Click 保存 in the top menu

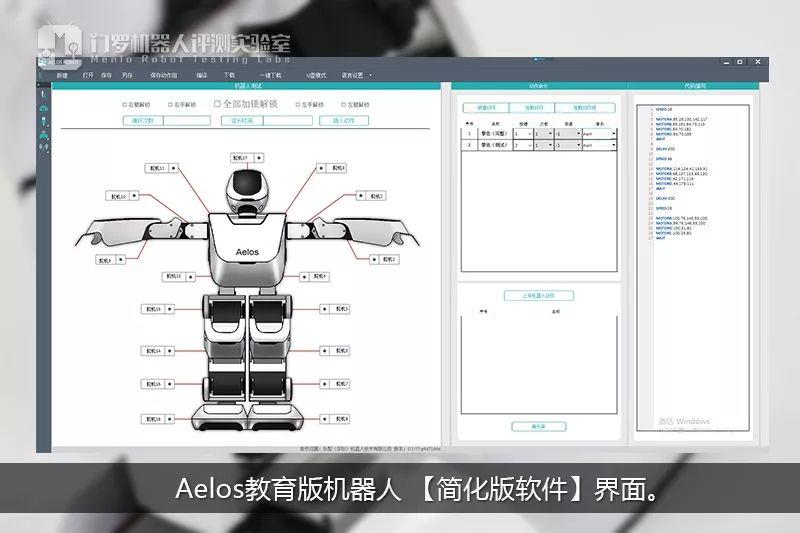[x=106, y=75]
